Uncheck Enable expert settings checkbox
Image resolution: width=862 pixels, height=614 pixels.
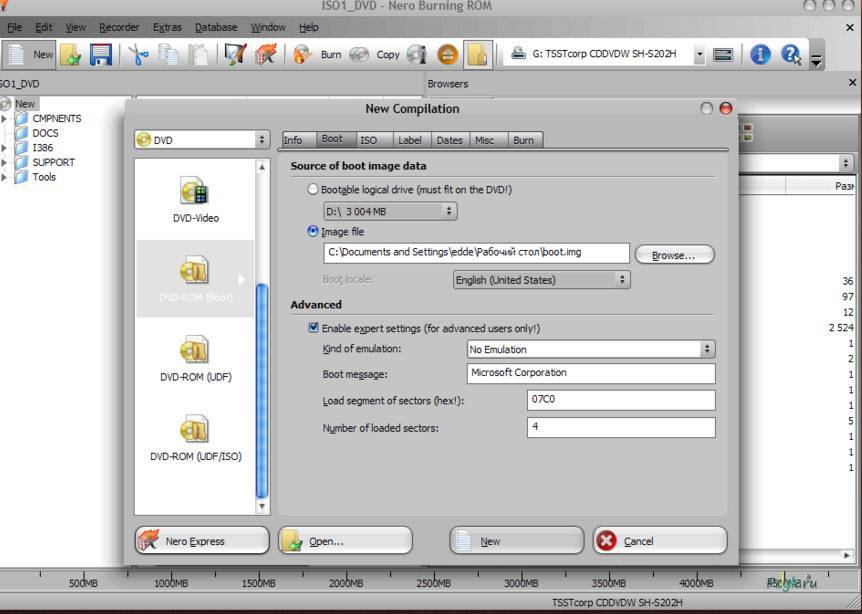(x=314, y=328)
